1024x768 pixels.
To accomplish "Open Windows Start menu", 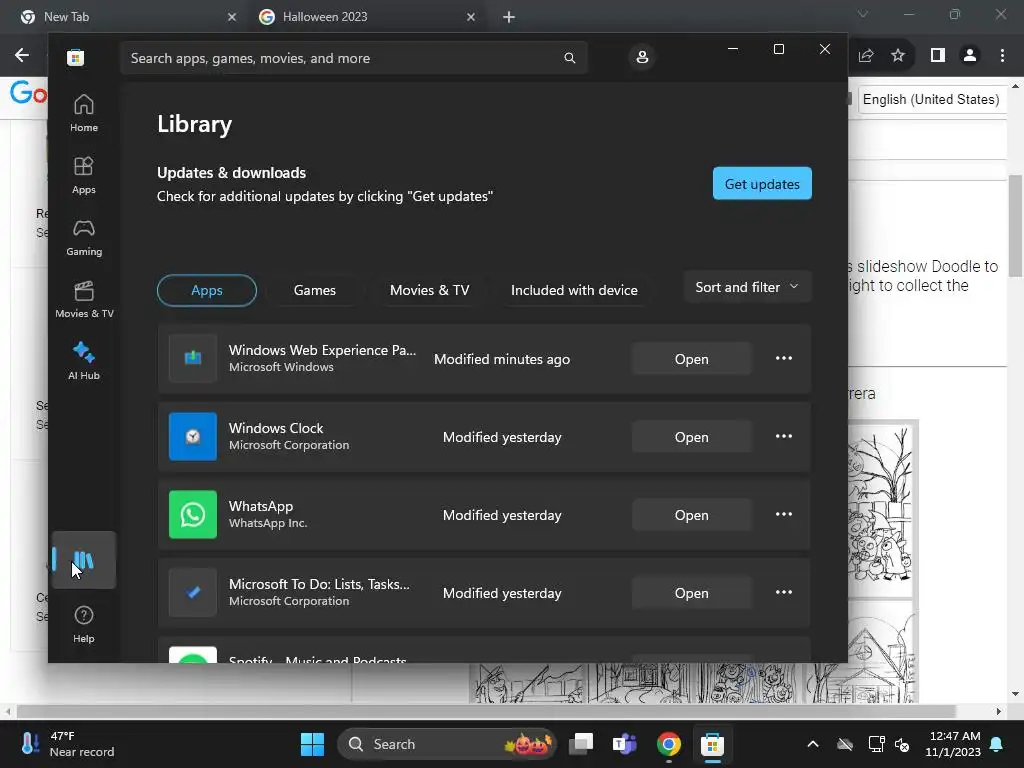I will [x=312, y=744].
